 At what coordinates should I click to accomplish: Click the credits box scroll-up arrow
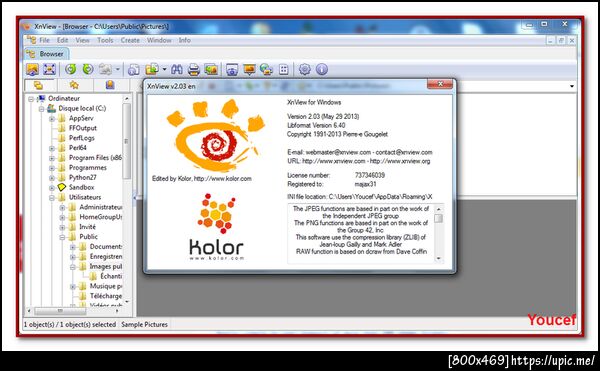439,209
